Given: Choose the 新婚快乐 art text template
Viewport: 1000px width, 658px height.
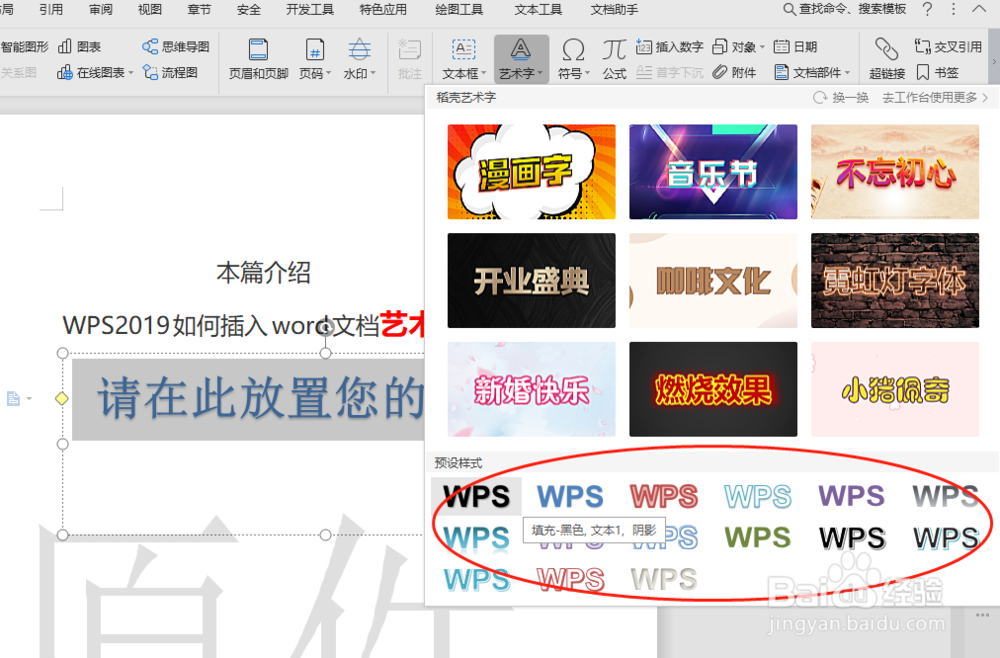Looking at the screenshot, I should pyautogui.click(x=531, y=390).
